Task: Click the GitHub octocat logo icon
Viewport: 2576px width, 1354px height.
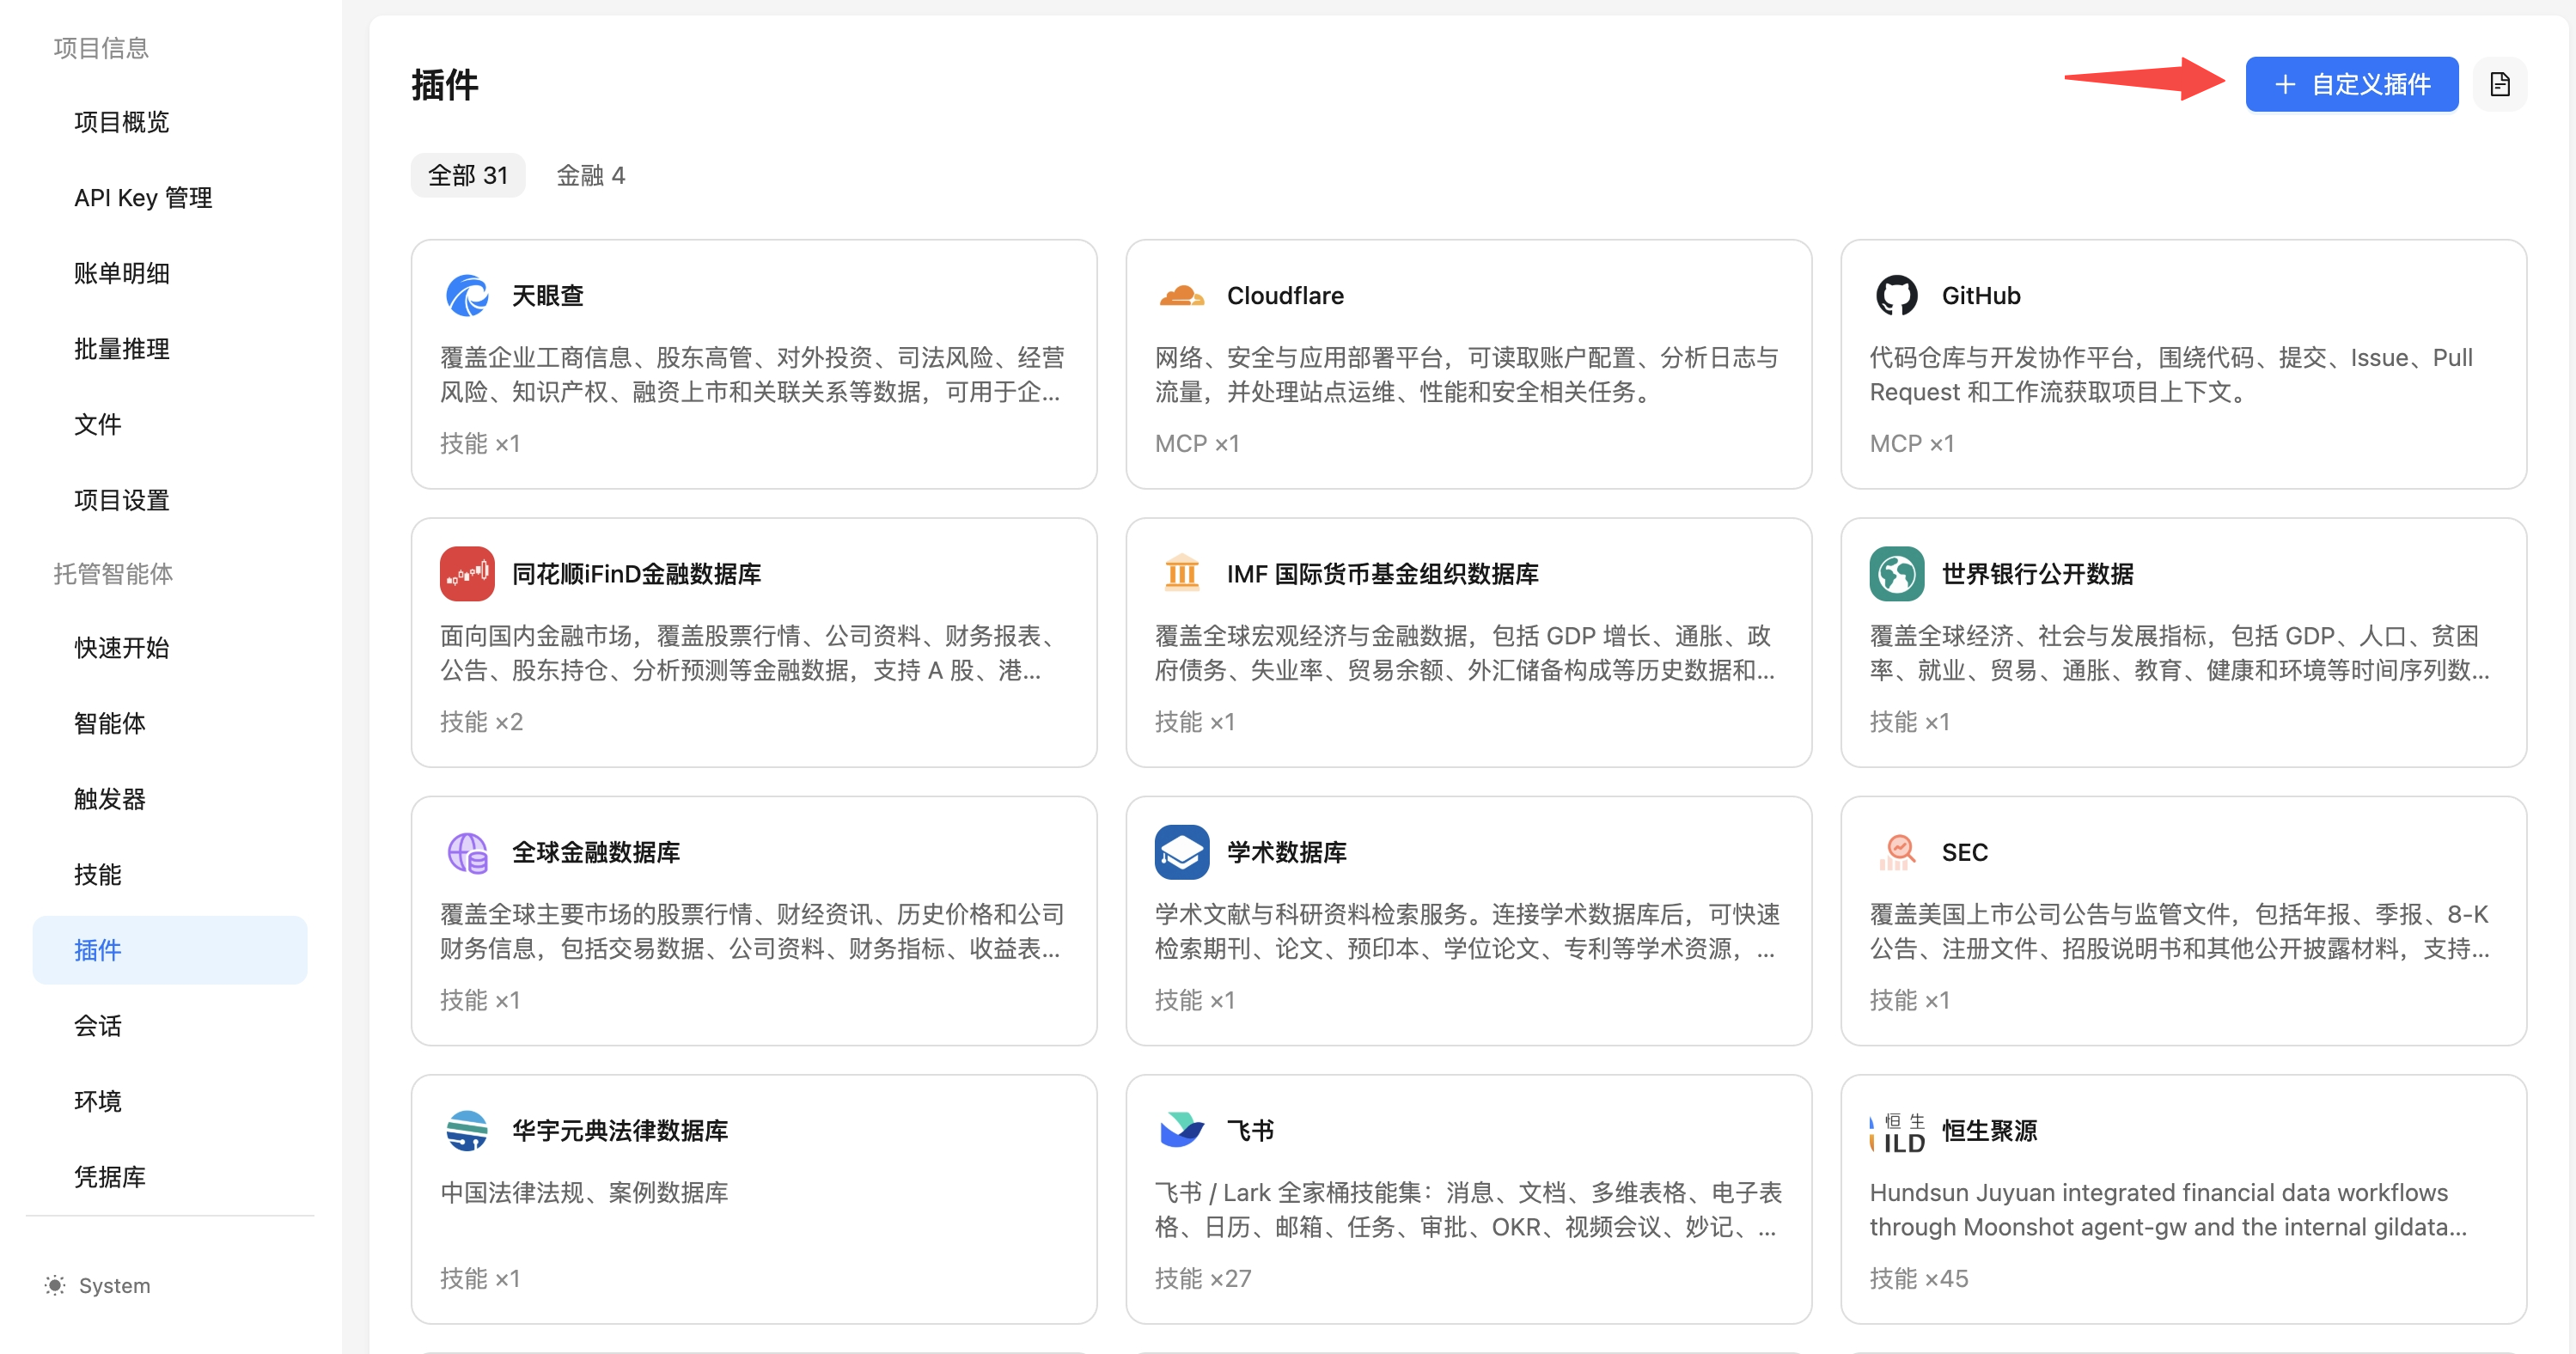Action: point(1896,296)
